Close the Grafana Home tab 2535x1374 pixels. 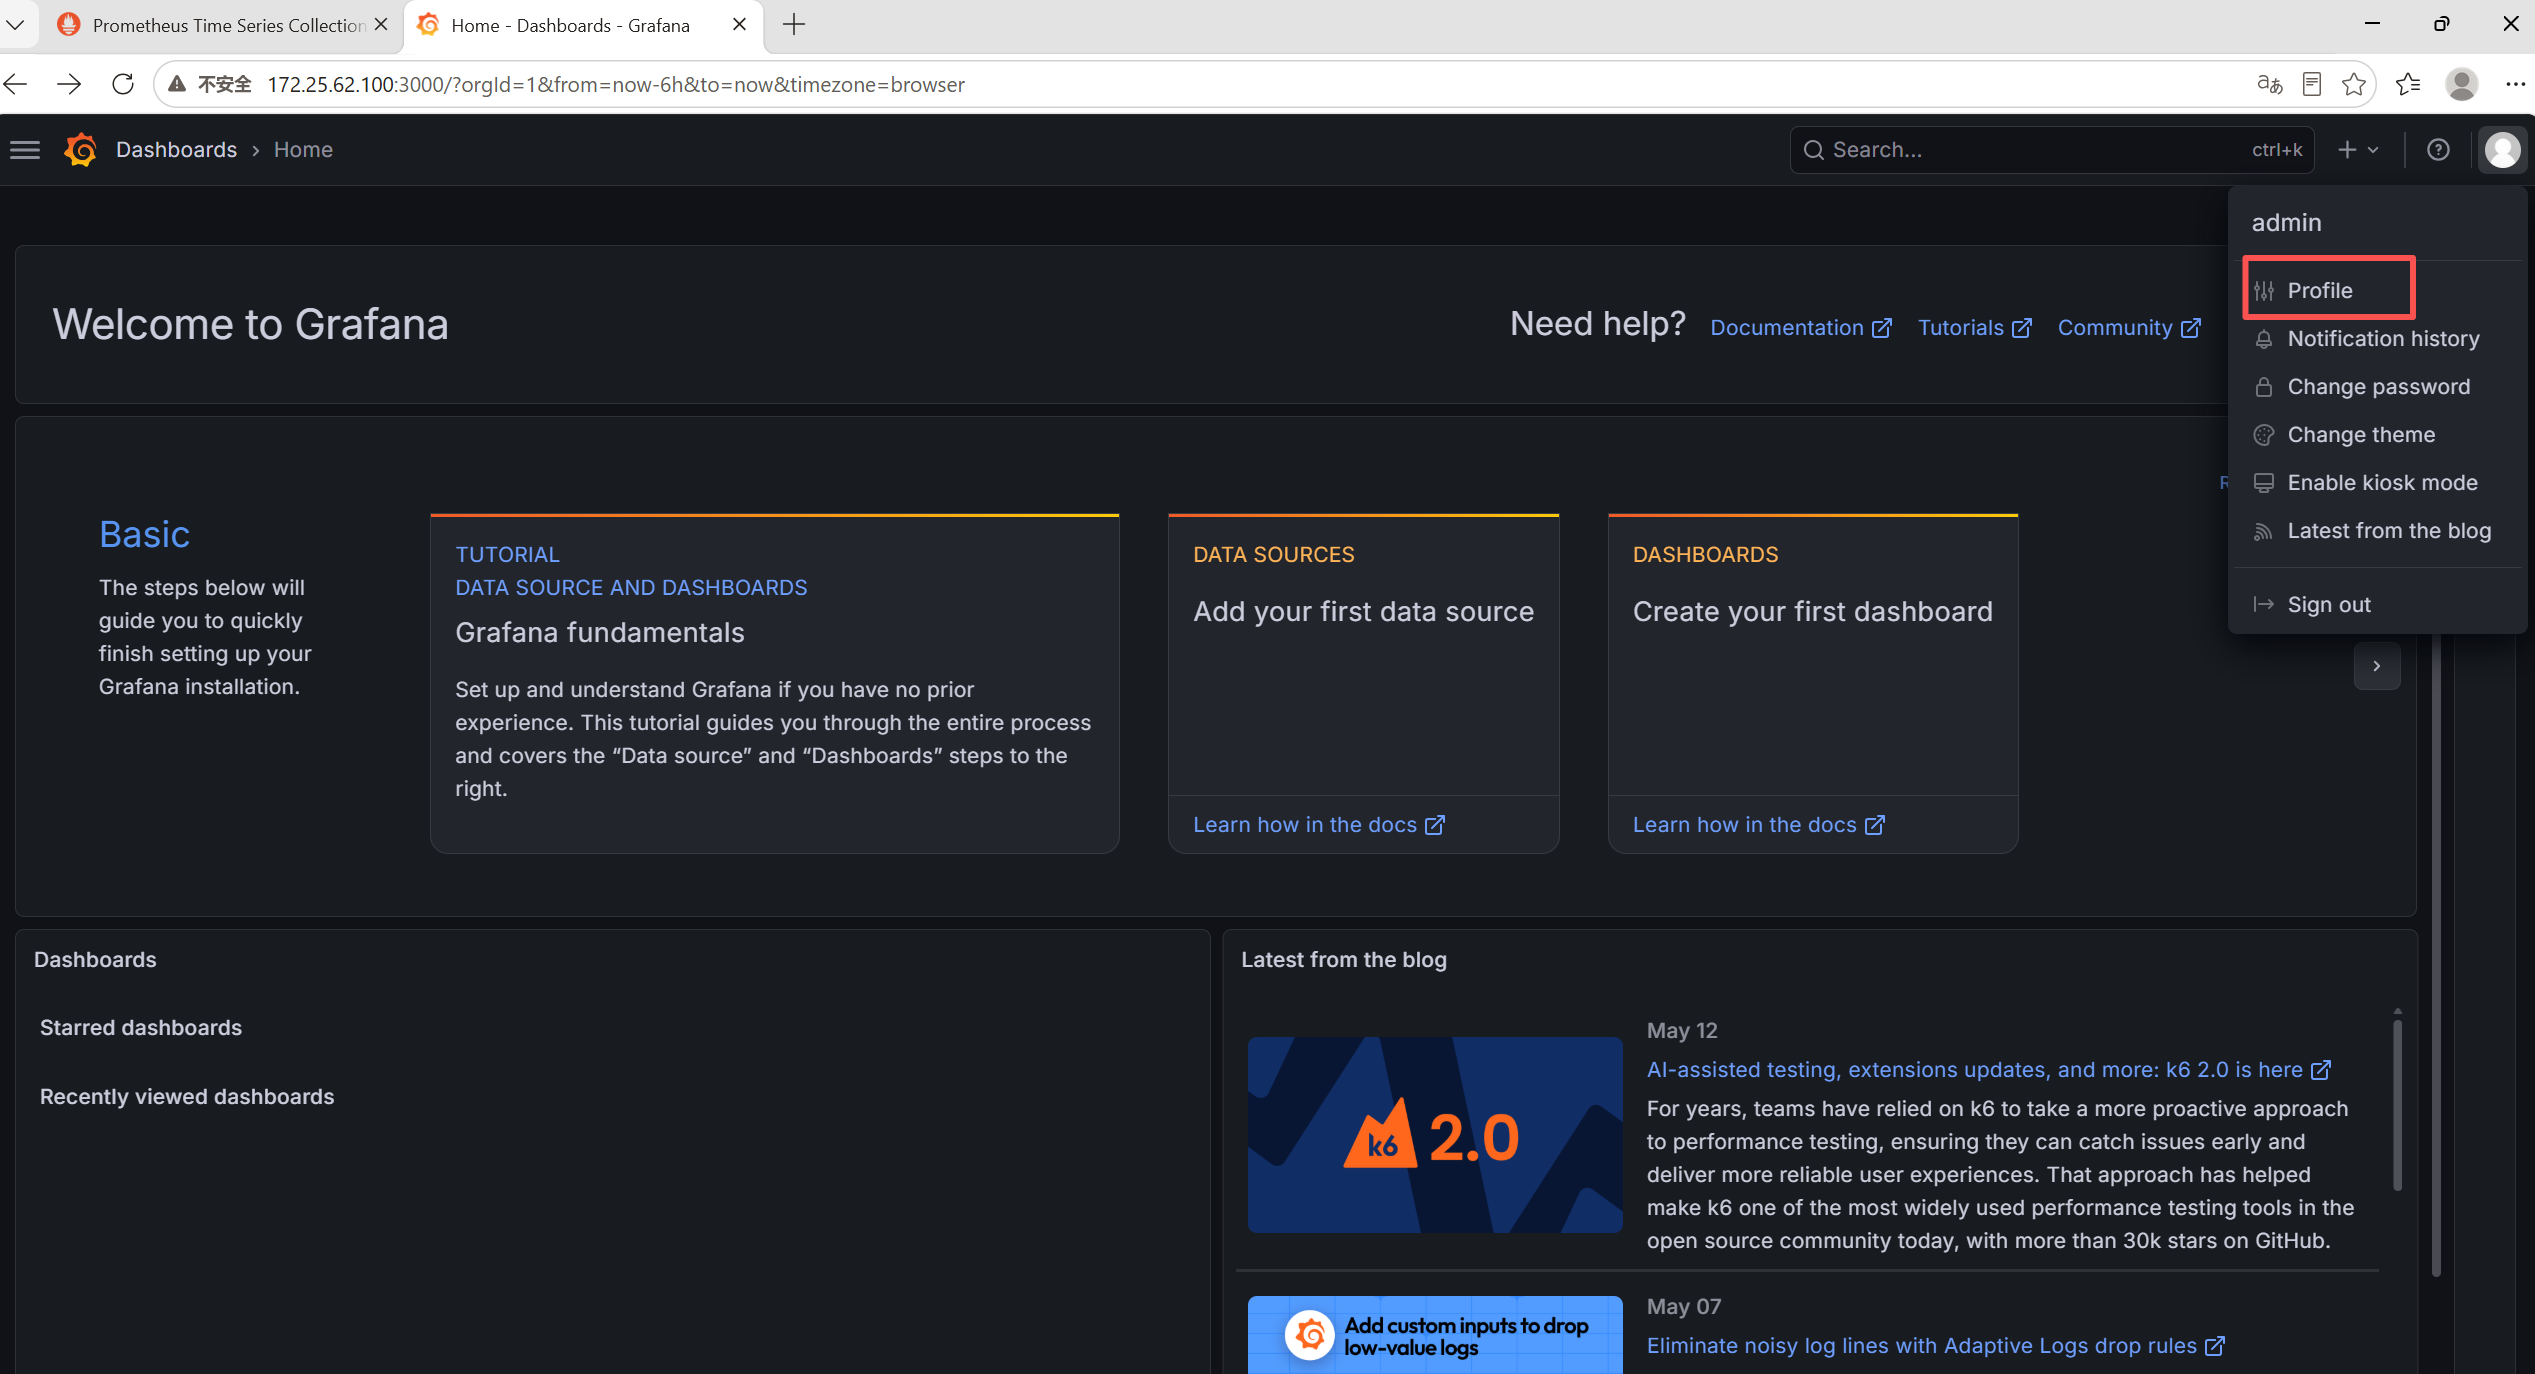[x=740, y=25]
